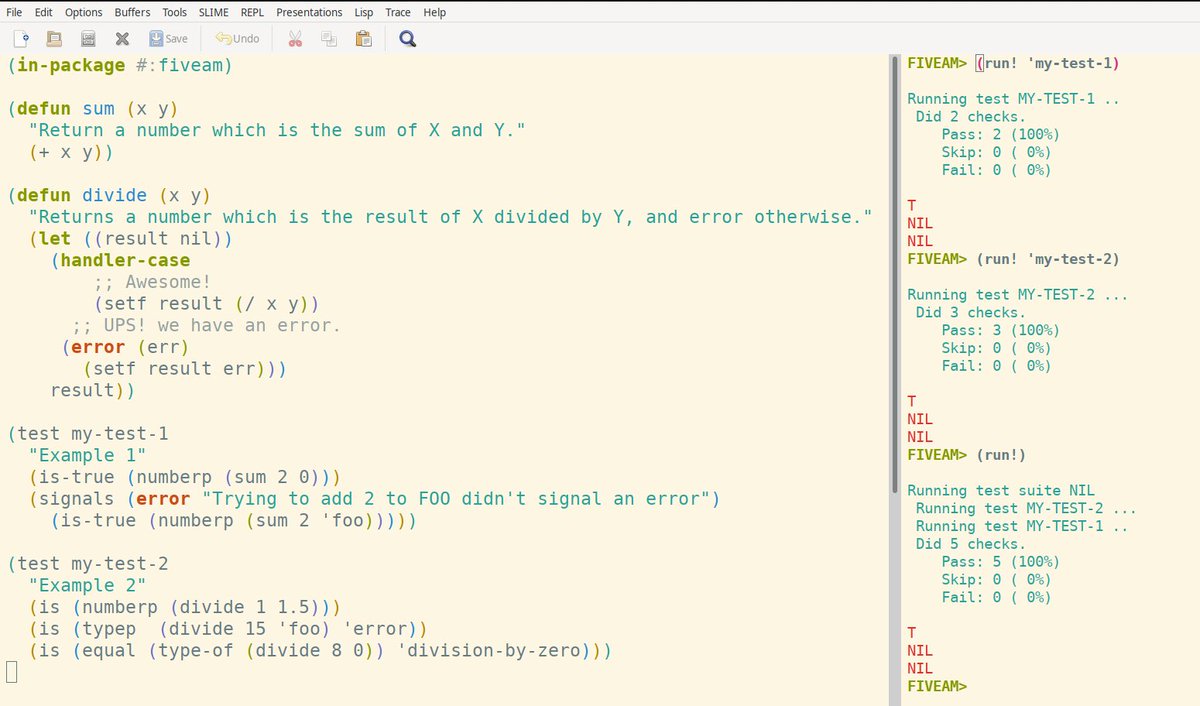Open the Tools menu
This screenshot has width=1200, height=706.
click(175, 12)
